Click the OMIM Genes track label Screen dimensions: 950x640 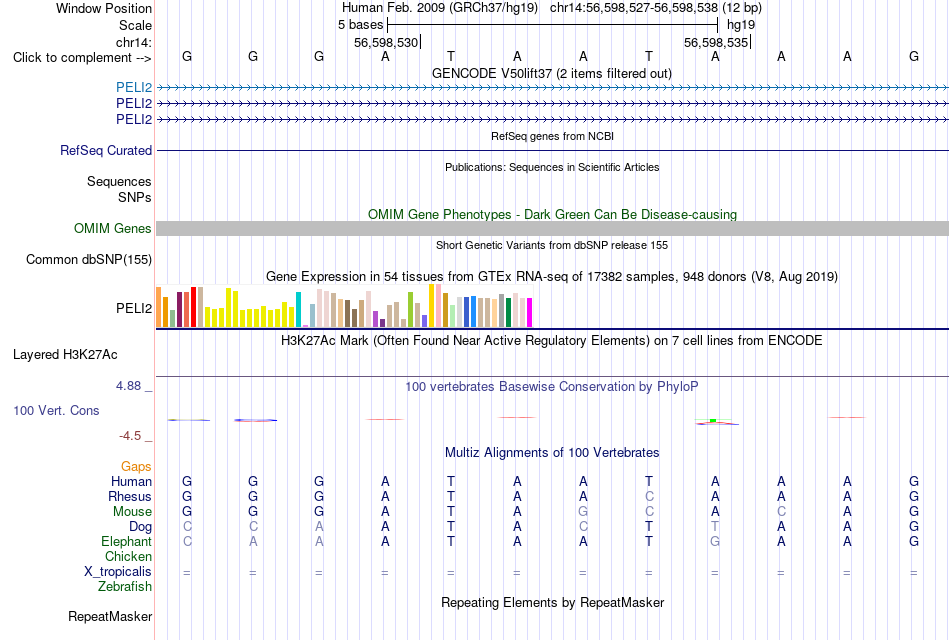(x=113, y=228)
